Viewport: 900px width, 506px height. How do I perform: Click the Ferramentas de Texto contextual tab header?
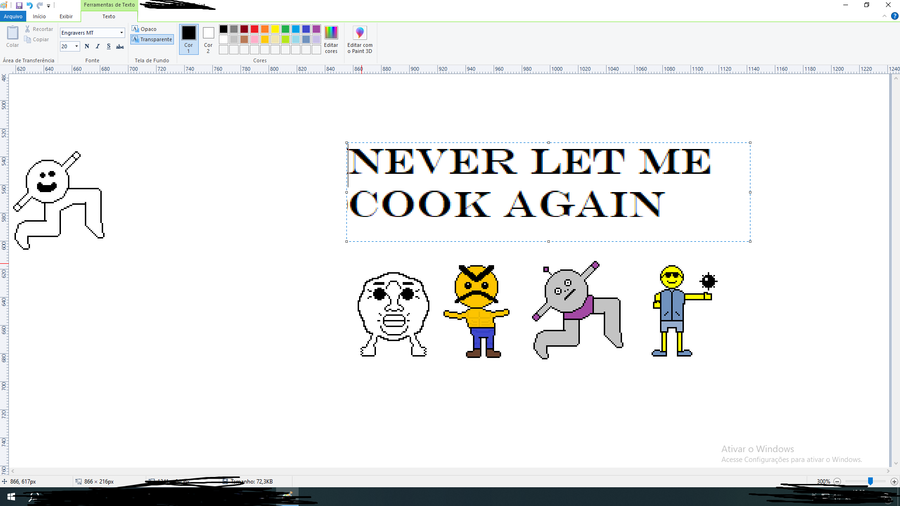pos(109,5)
